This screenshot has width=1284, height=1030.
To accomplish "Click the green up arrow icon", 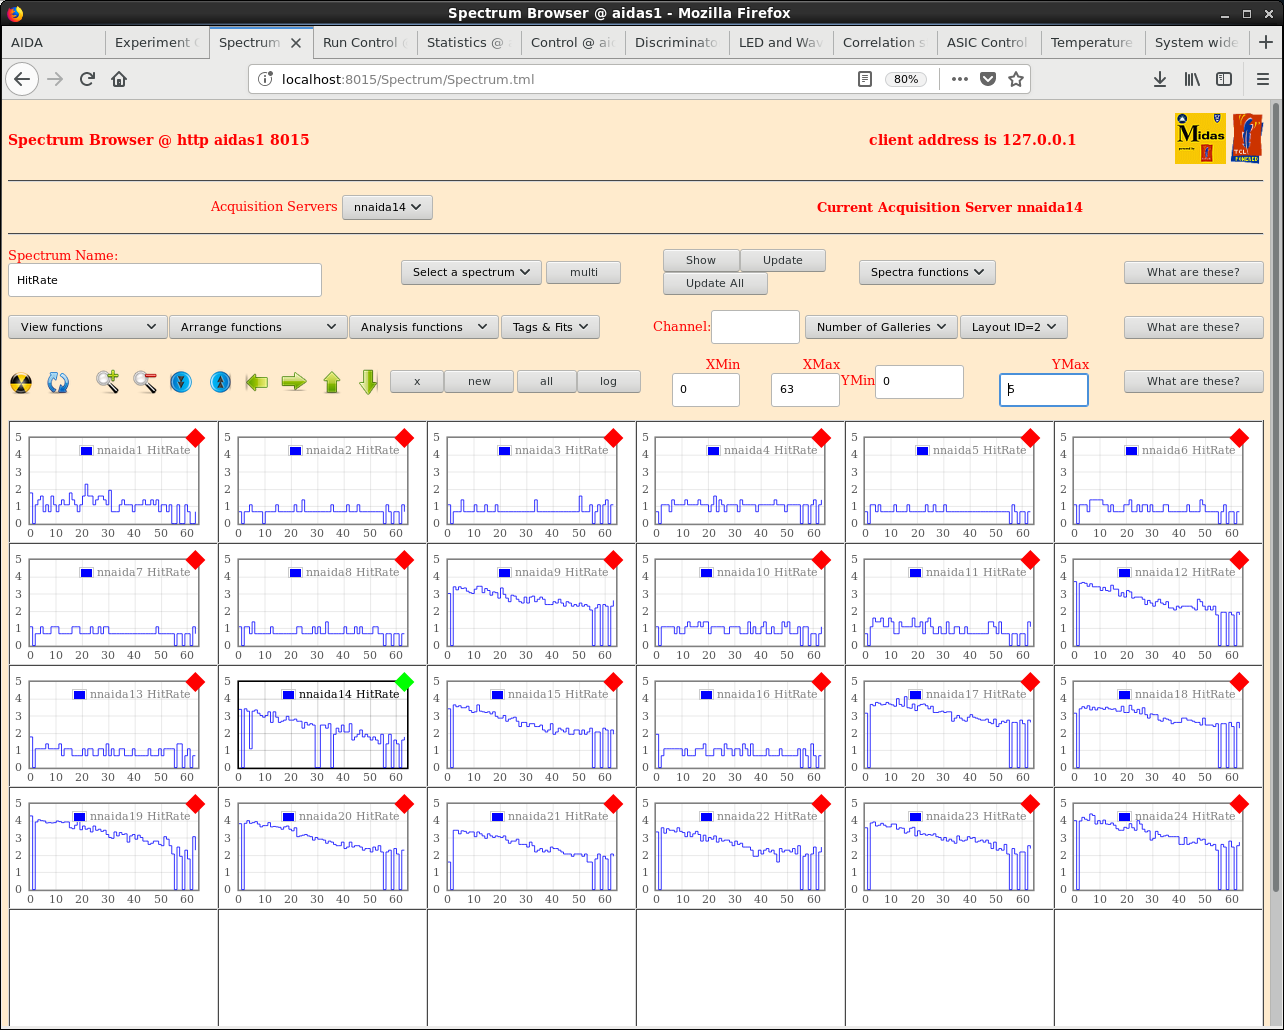I will 332,382.
